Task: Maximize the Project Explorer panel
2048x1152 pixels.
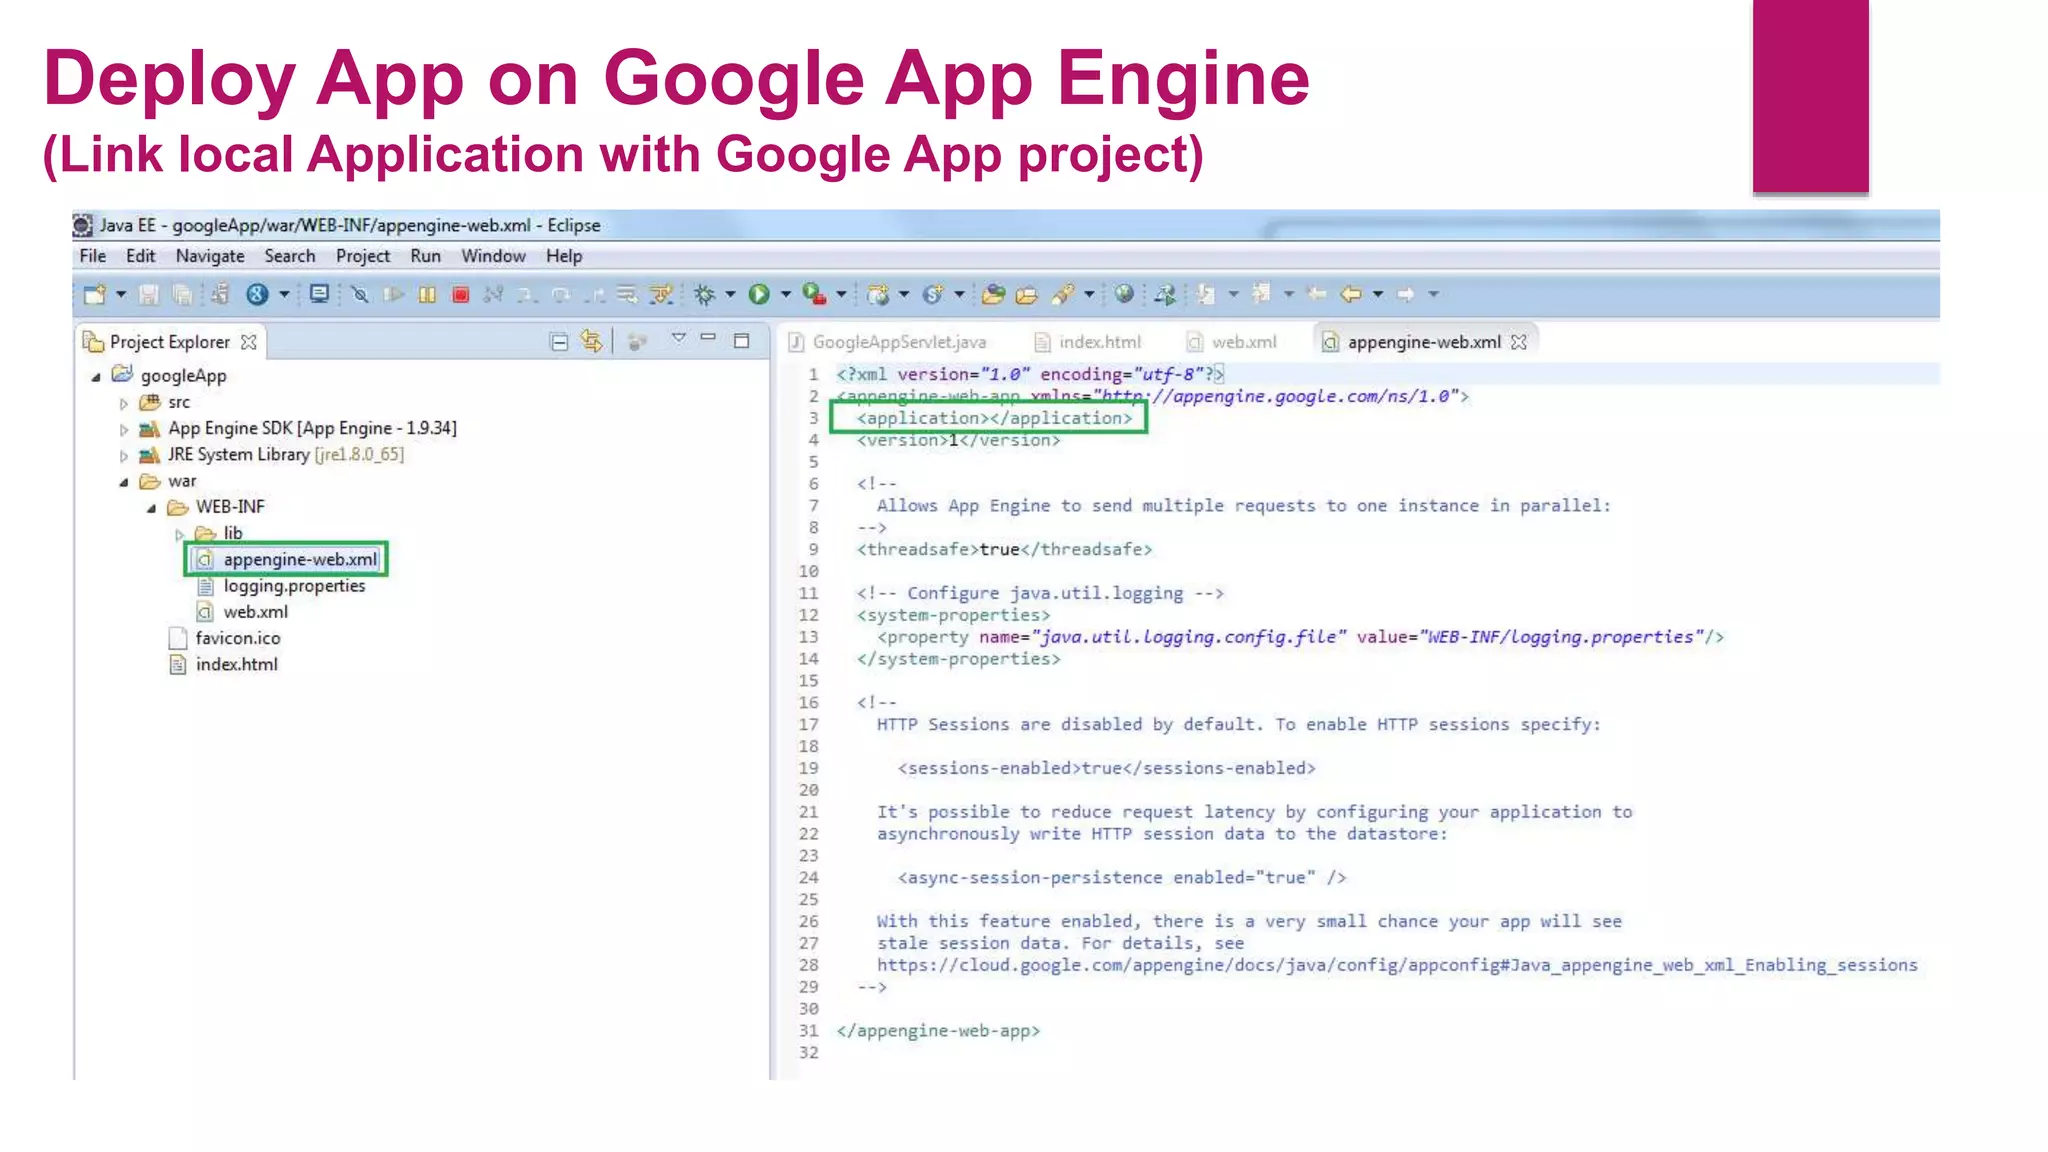Action: click(741, 341)
